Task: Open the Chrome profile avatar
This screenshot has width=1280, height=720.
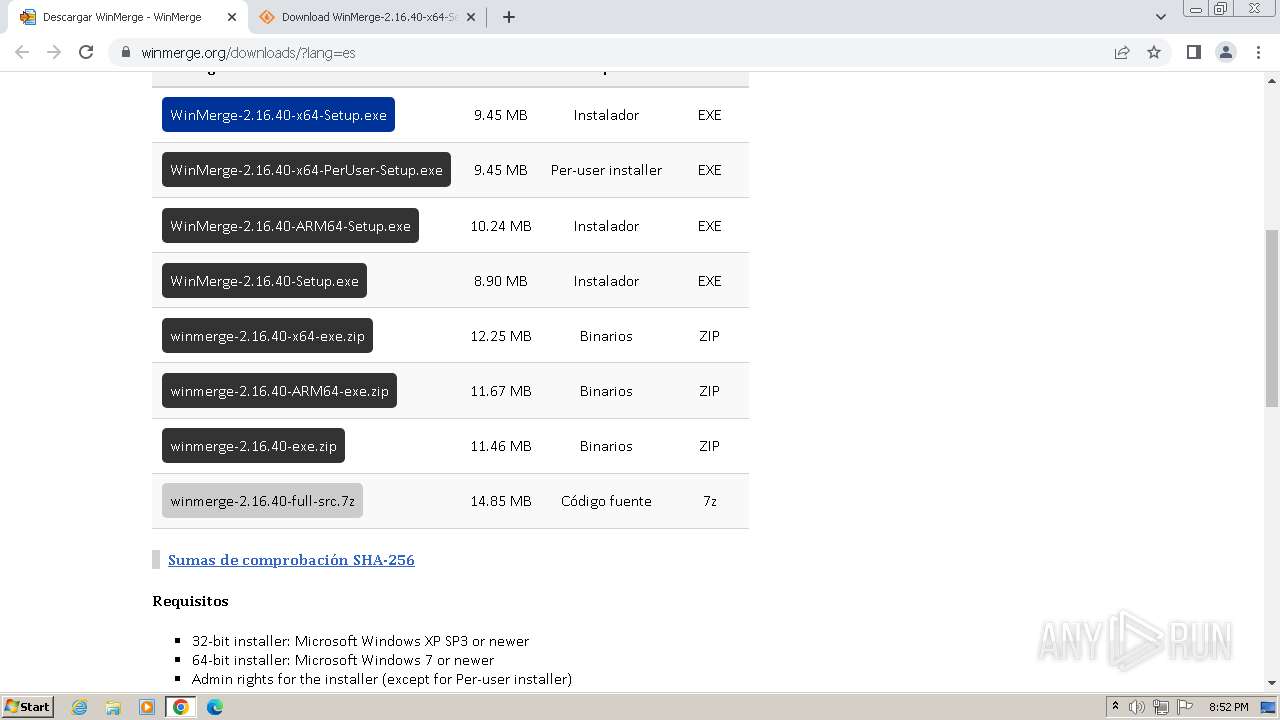Action: click(x=1226, y=52)
